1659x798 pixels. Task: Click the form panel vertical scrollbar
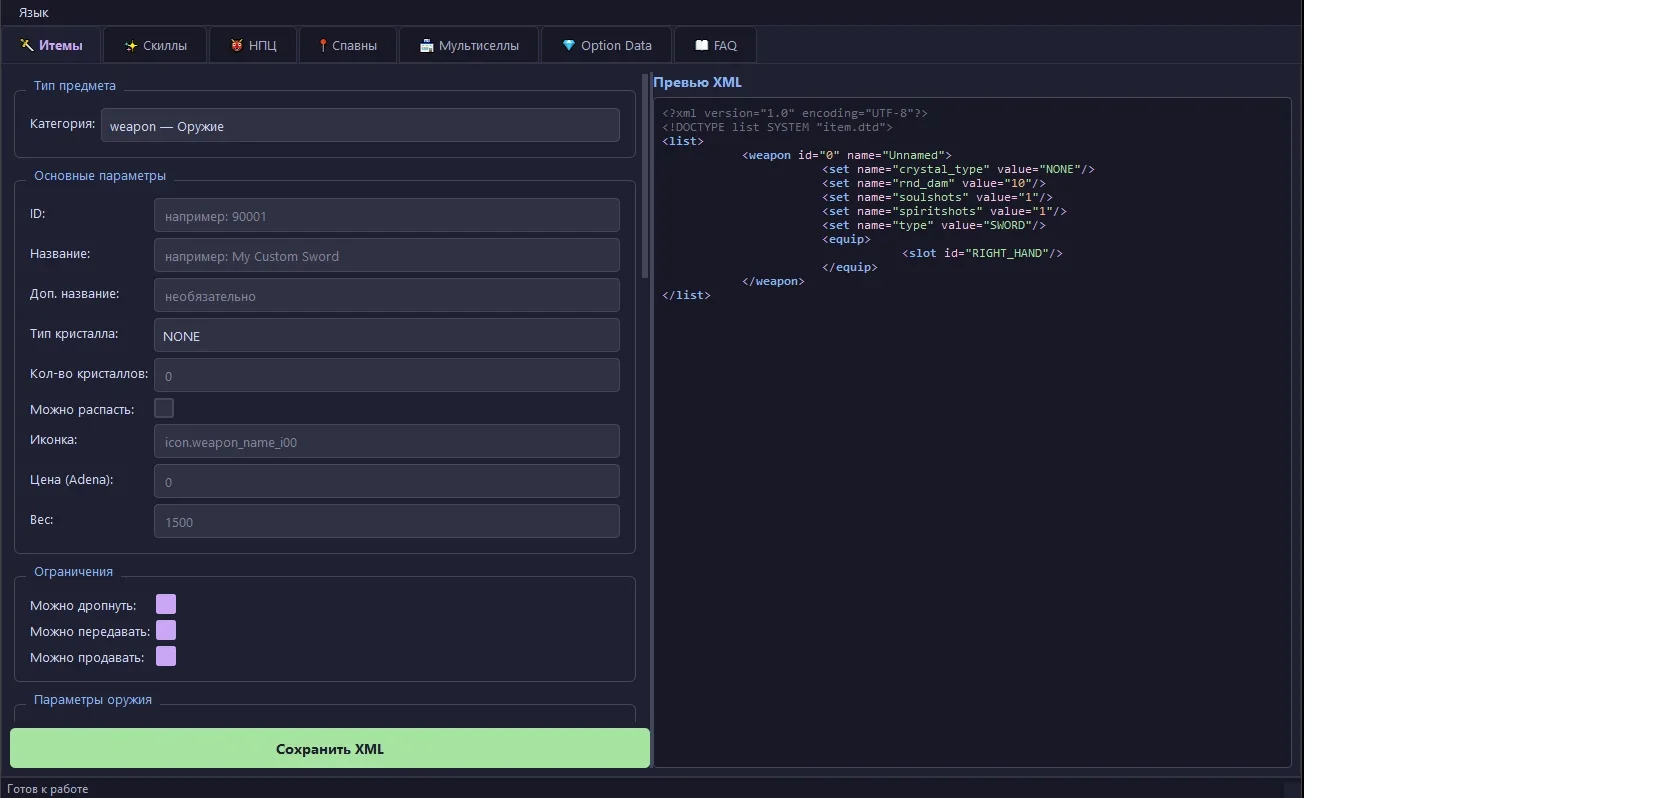[645, 176]
